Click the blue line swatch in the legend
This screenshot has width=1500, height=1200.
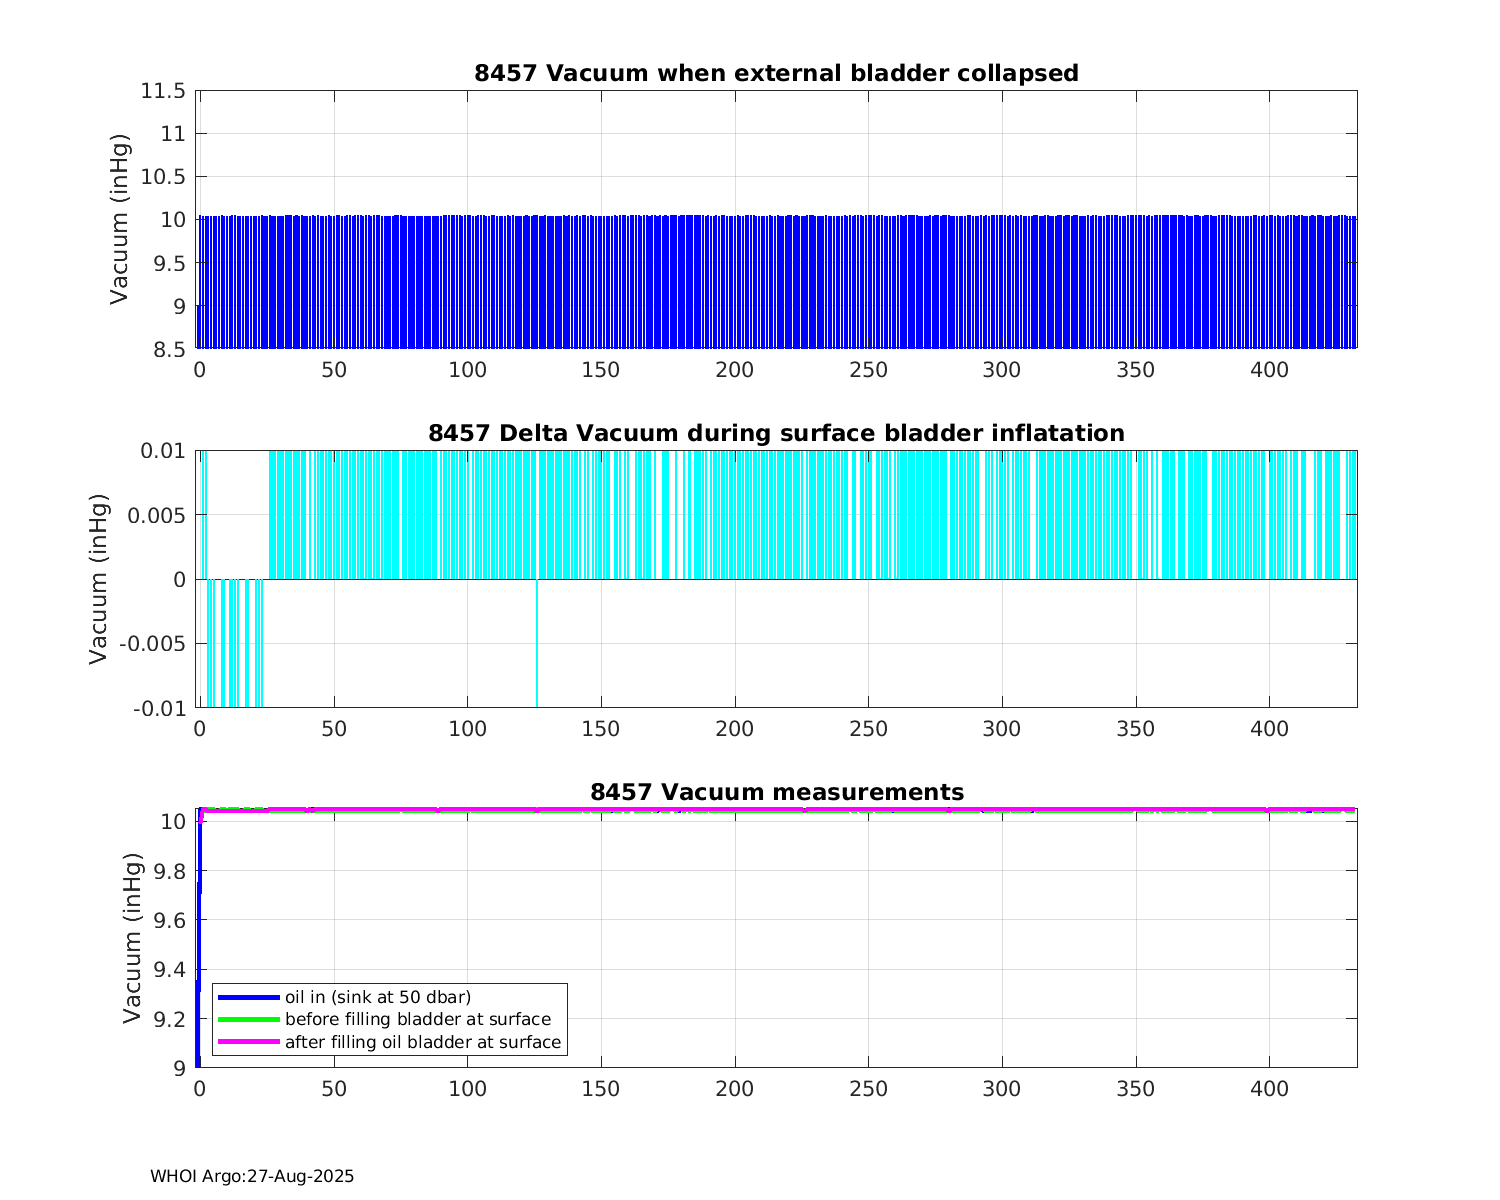tap(248, 997)
